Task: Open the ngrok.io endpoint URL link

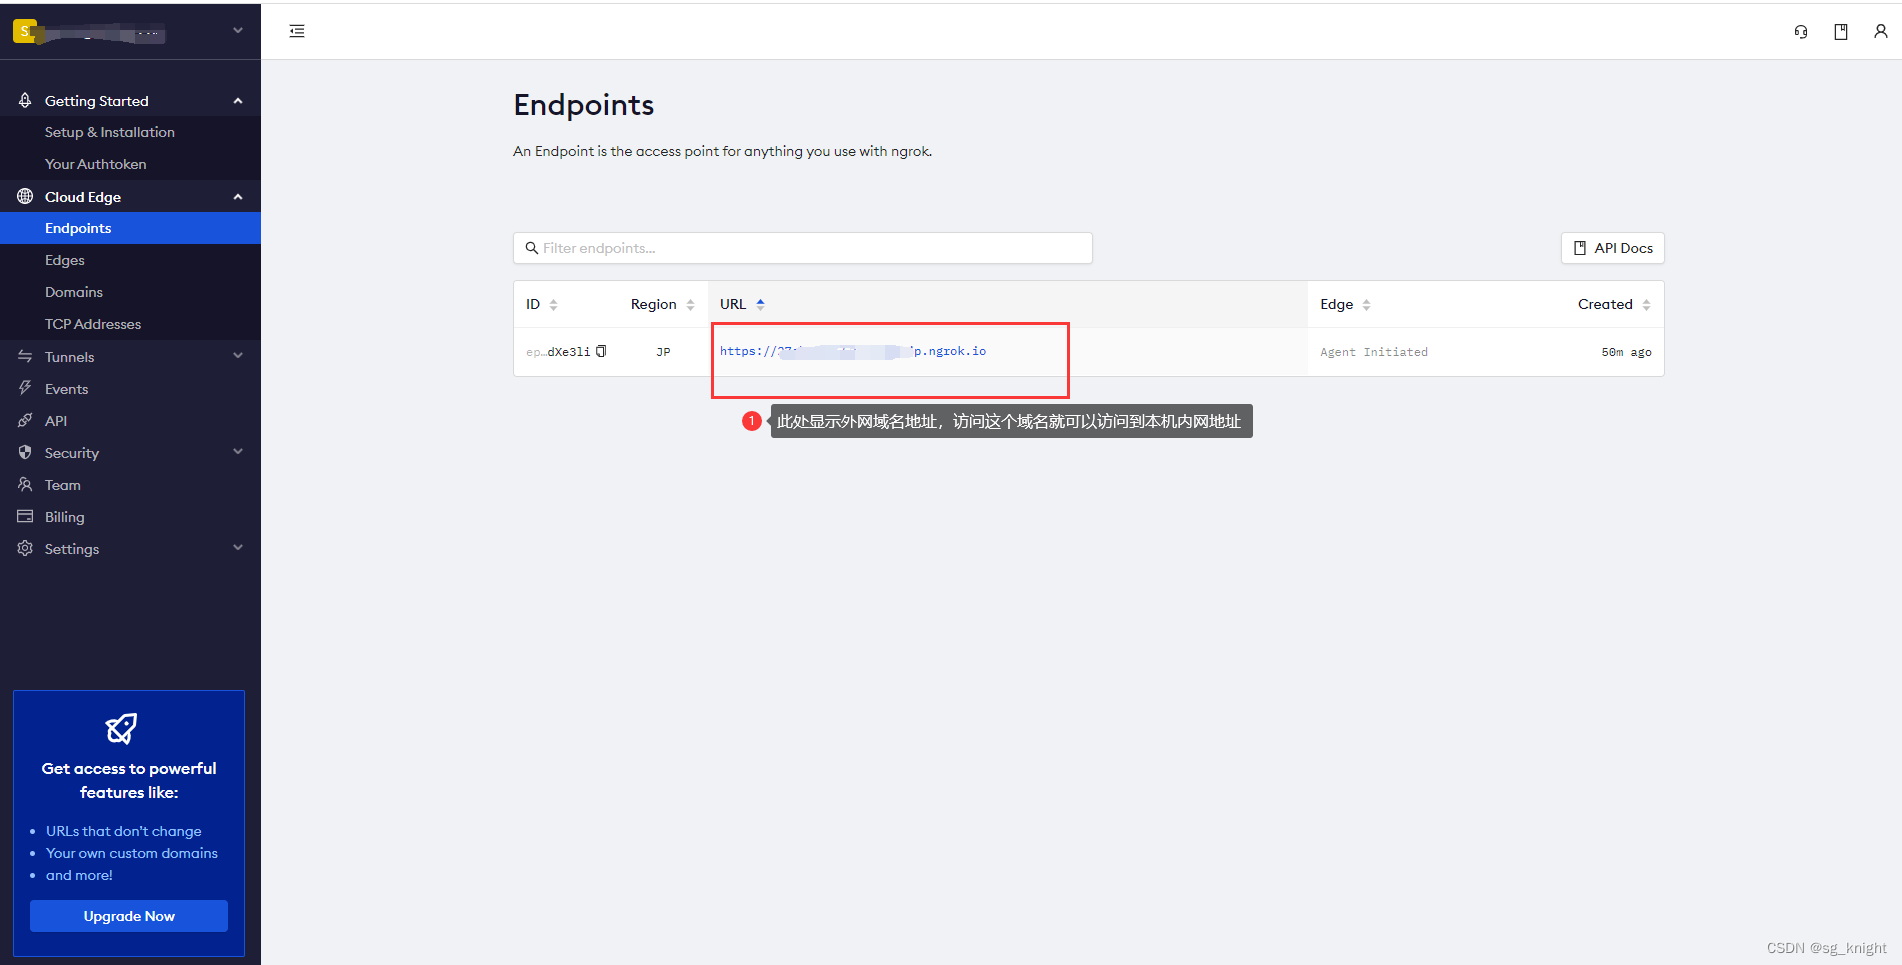Action: [852, 351]
